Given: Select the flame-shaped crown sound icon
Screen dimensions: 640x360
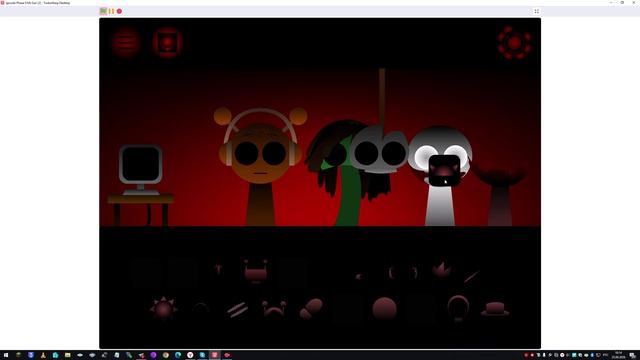Looking at the screenshot, I should [442, 270].
